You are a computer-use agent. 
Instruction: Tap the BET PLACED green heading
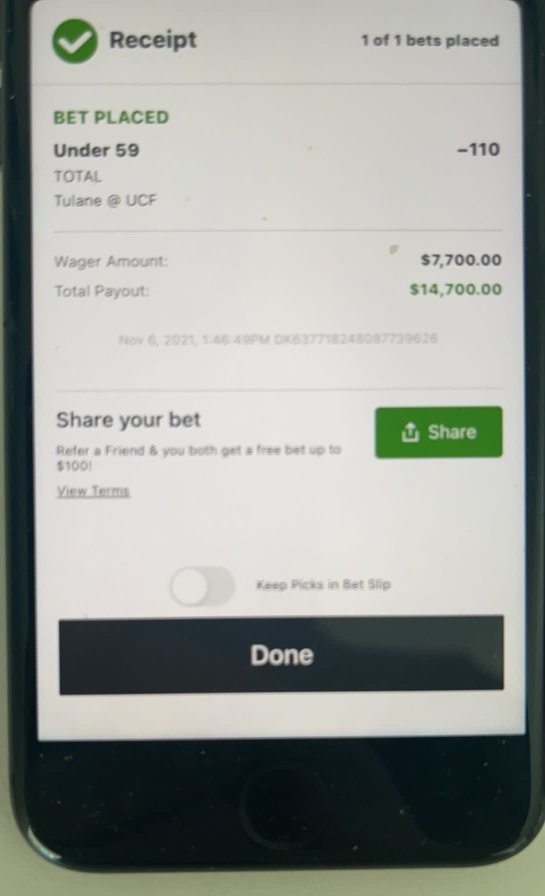pyautogui.click(x=111, y=117)
